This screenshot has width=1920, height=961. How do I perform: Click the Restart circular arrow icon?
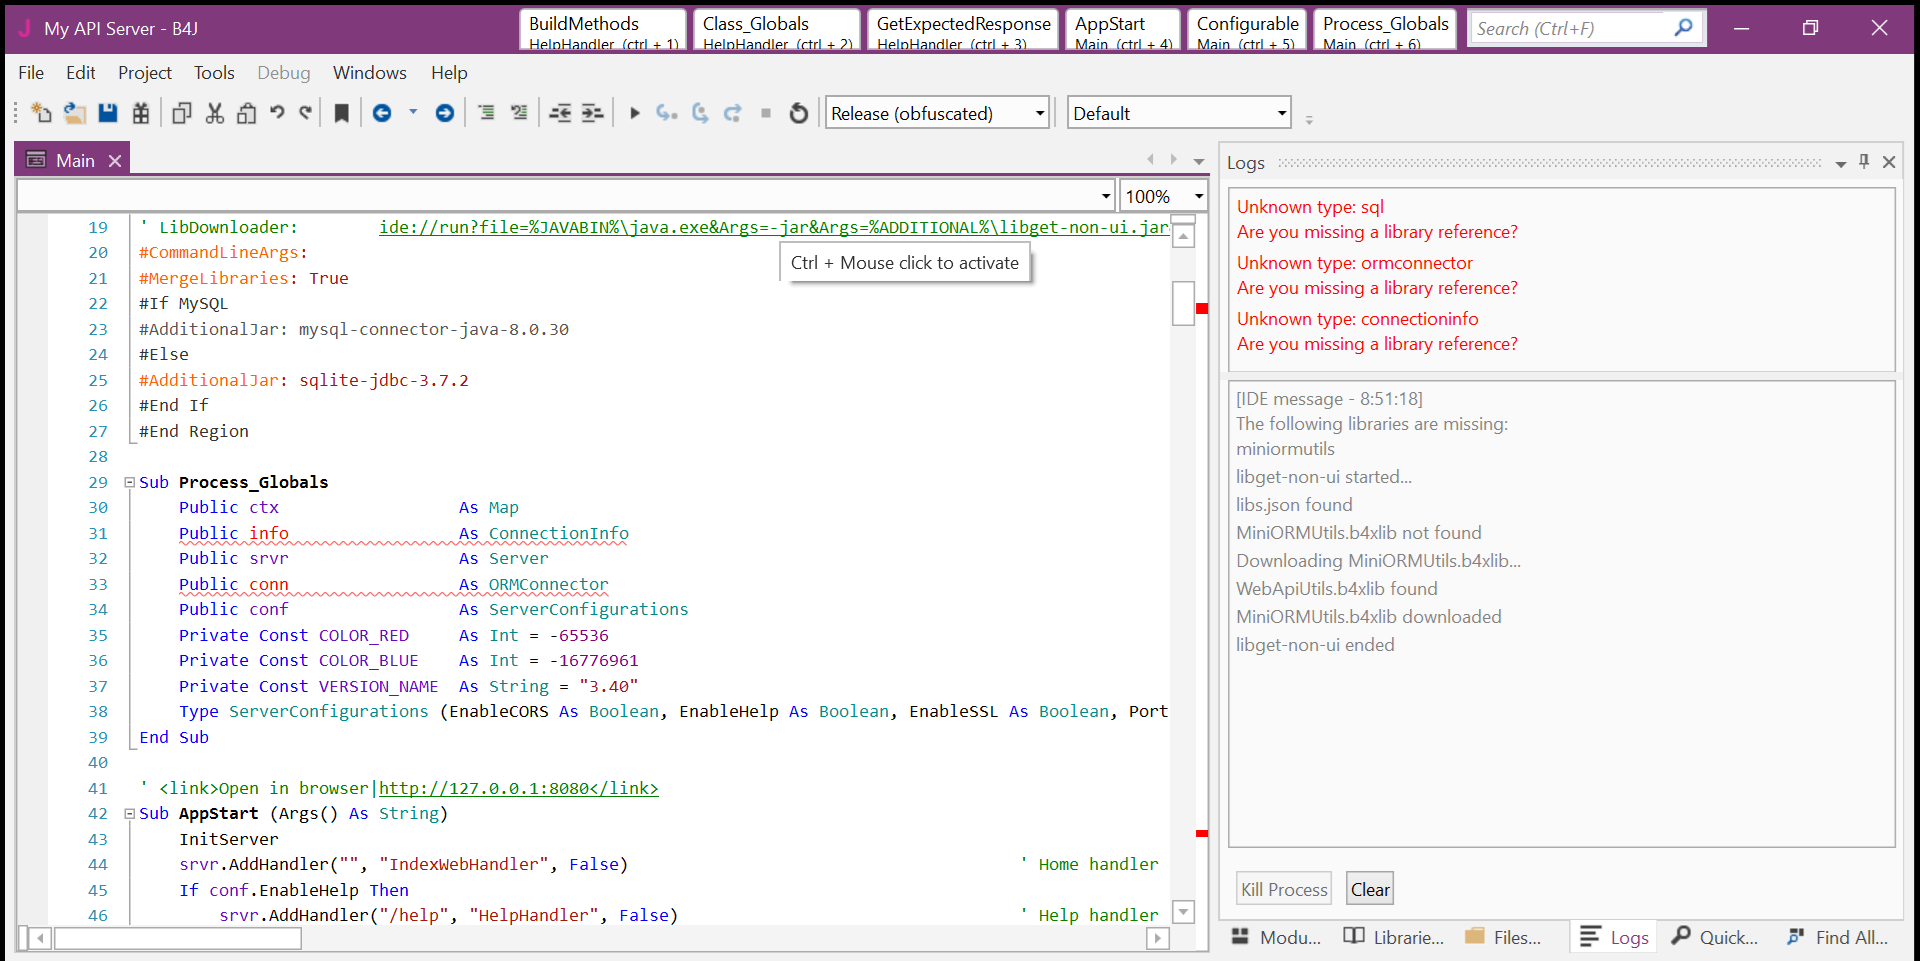[x=798, y=113]
